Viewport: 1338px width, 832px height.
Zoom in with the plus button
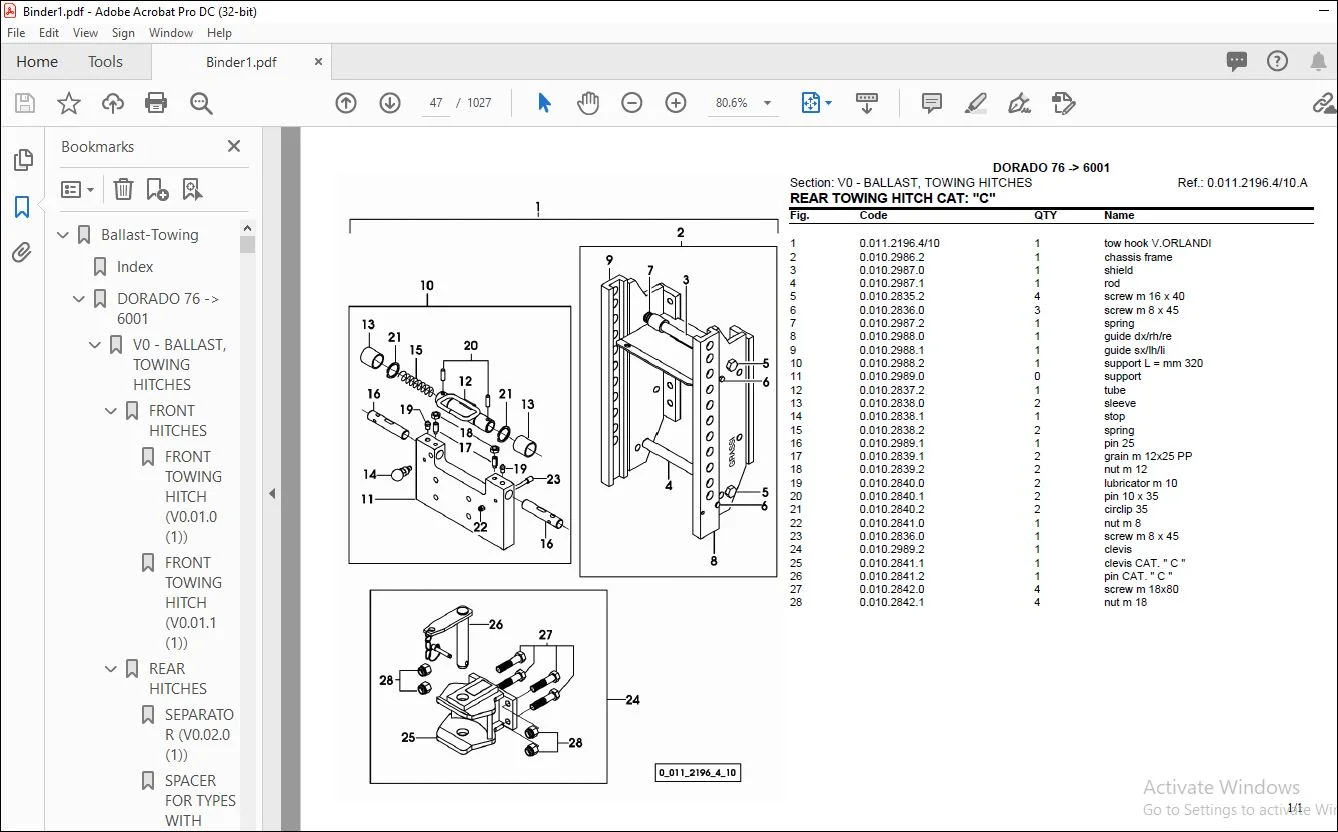[x=676, y=103]
